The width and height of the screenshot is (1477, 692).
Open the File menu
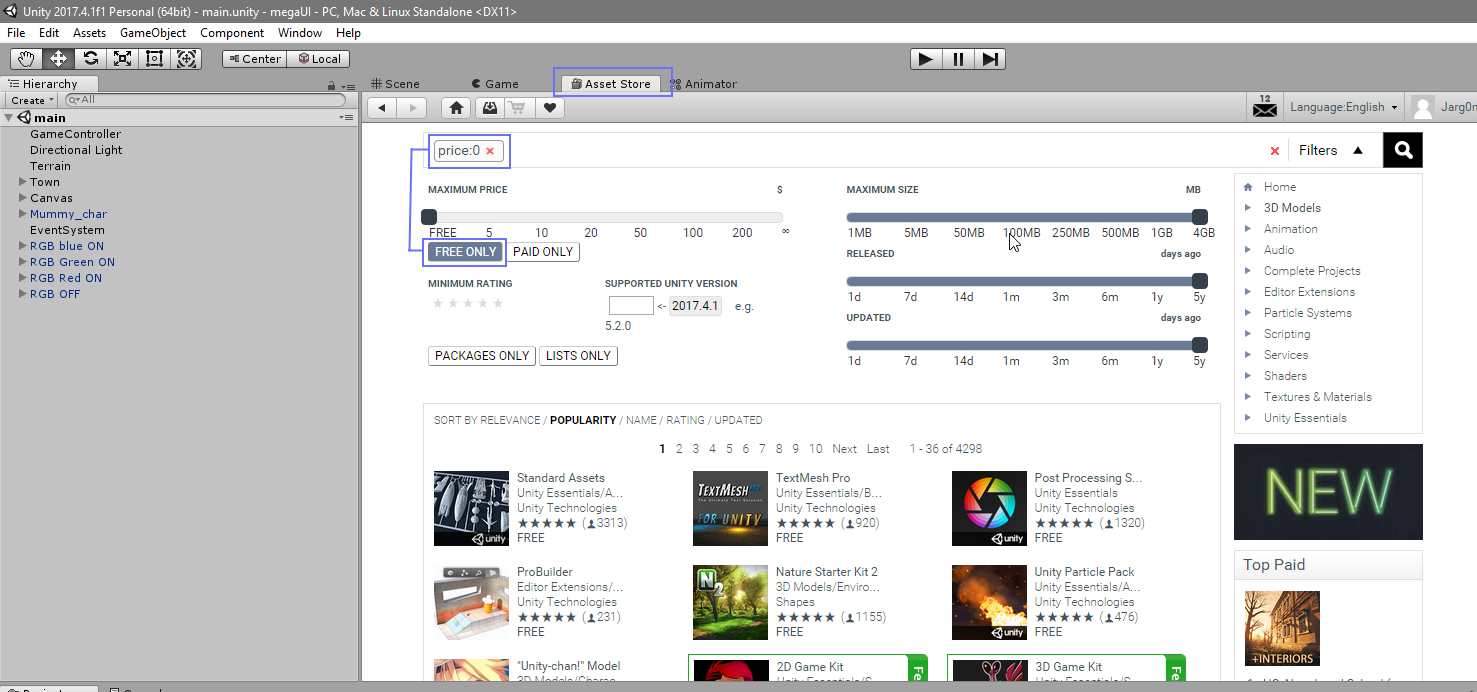point(16,33)
